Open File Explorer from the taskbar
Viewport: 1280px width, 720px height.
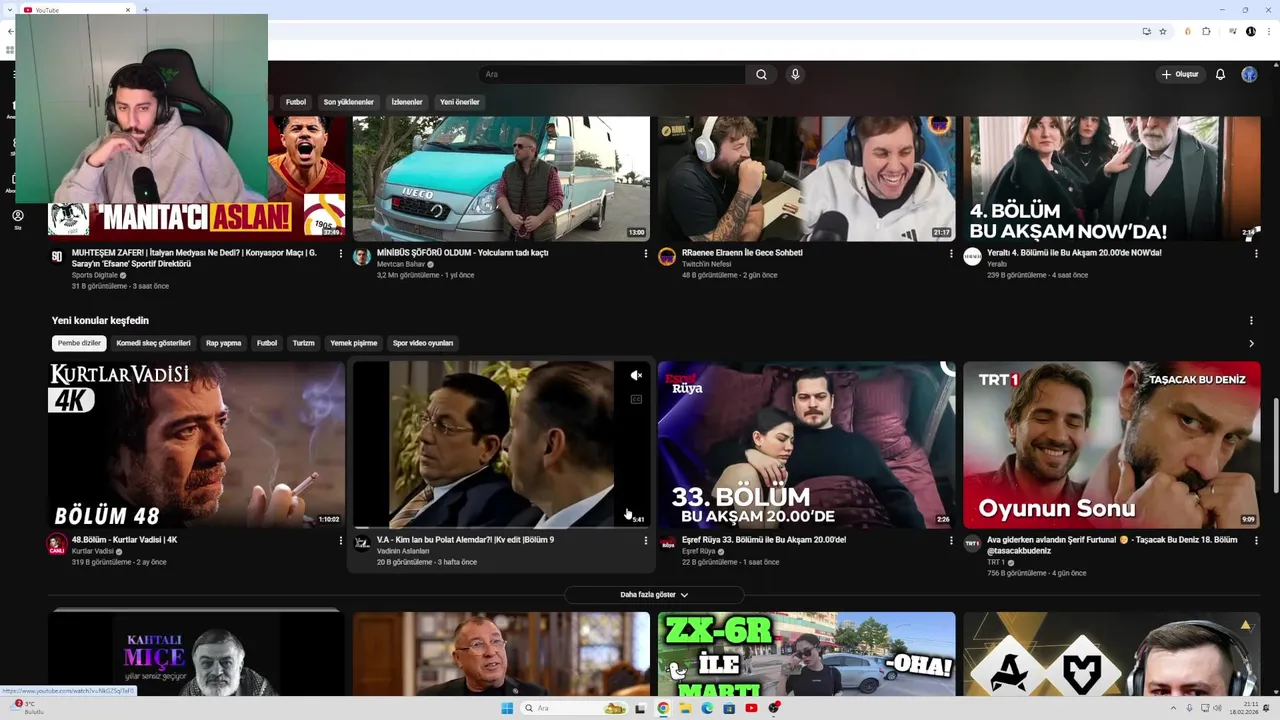tap(686, 708)
